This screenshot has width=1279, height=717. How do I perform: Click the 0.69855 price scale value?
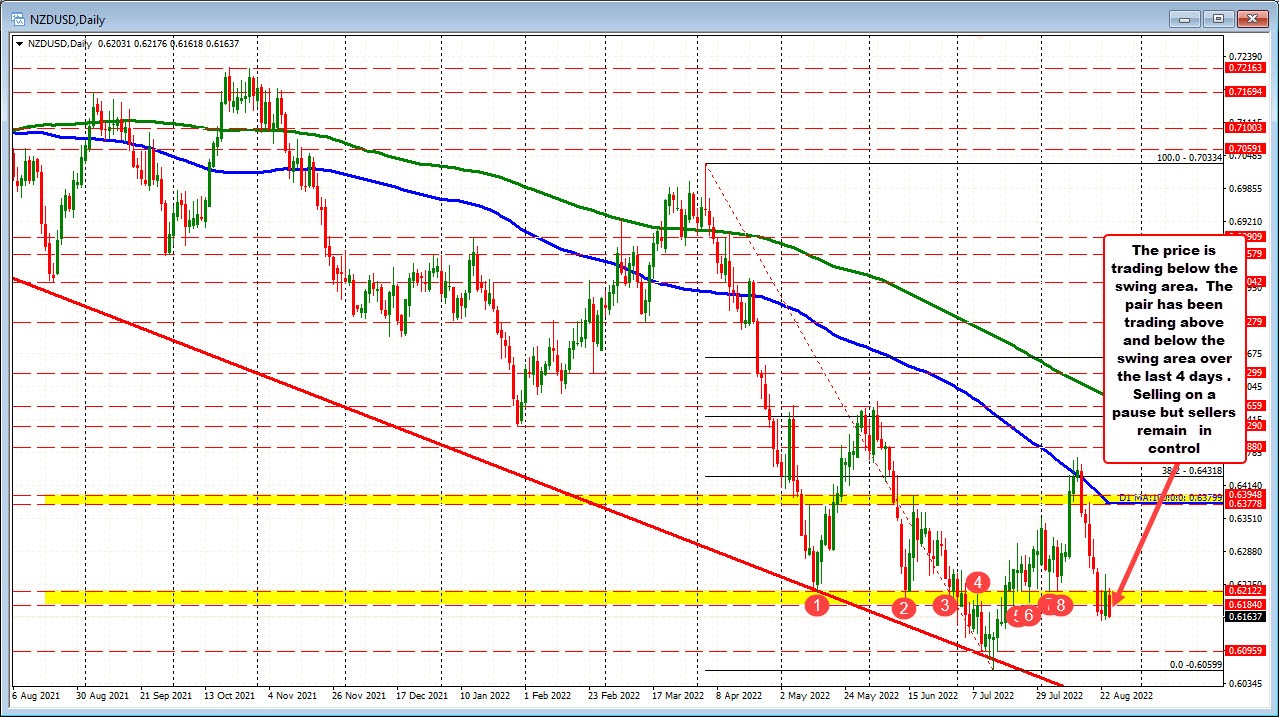coord(1248,189)
